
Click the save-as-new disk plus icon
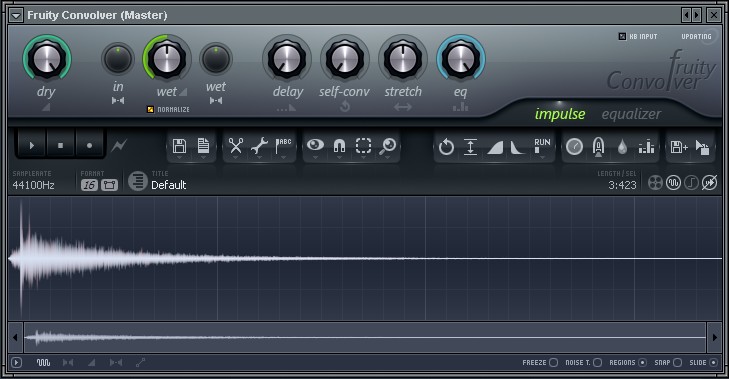coord(679,147)
